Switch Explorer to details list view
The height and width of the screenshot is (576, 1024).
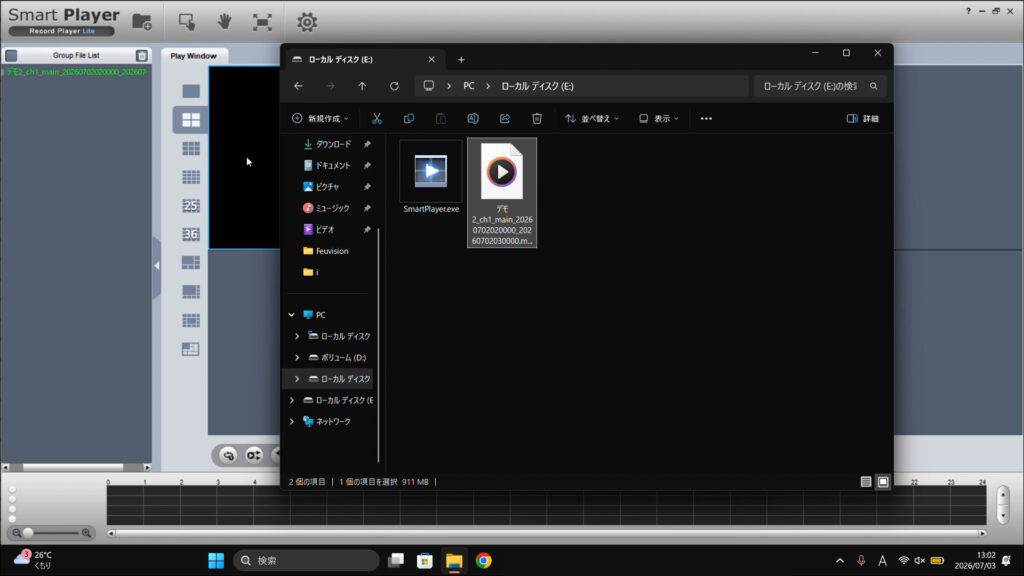pyautogui.click(x=866, y=482)
